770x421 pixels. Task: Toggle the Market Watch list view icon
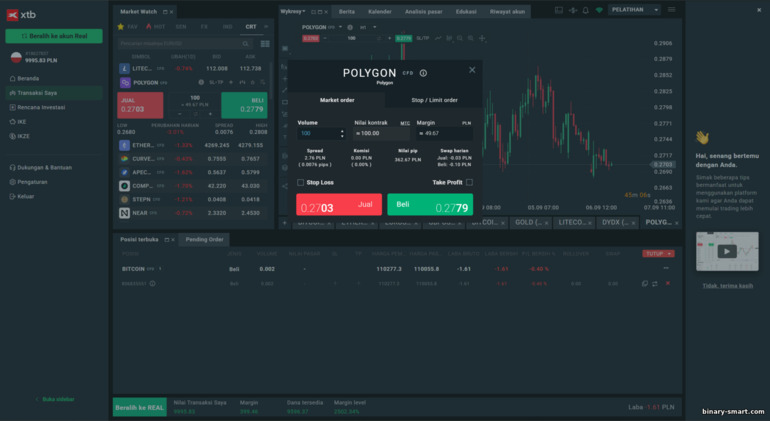tap(265, 44)
